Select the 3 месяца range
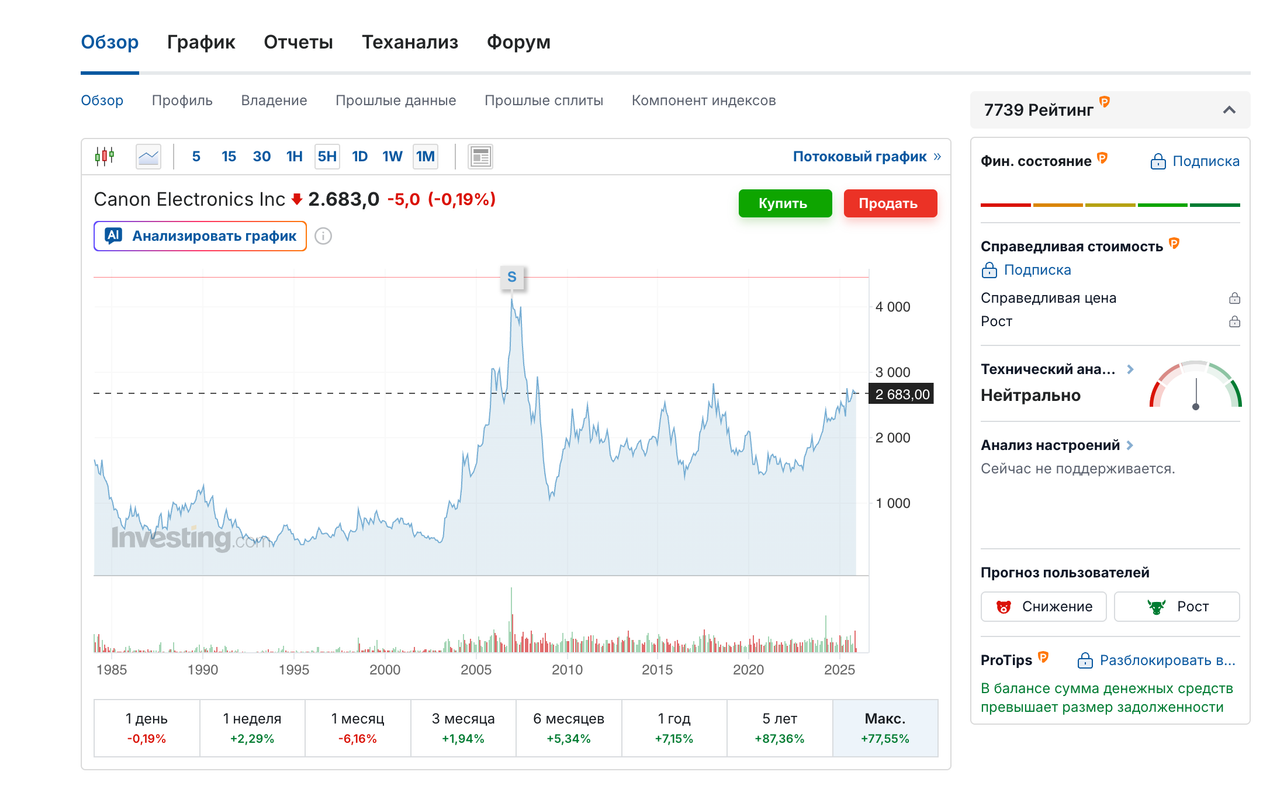This screenshot has width=1280, height=803. point(463,728)
